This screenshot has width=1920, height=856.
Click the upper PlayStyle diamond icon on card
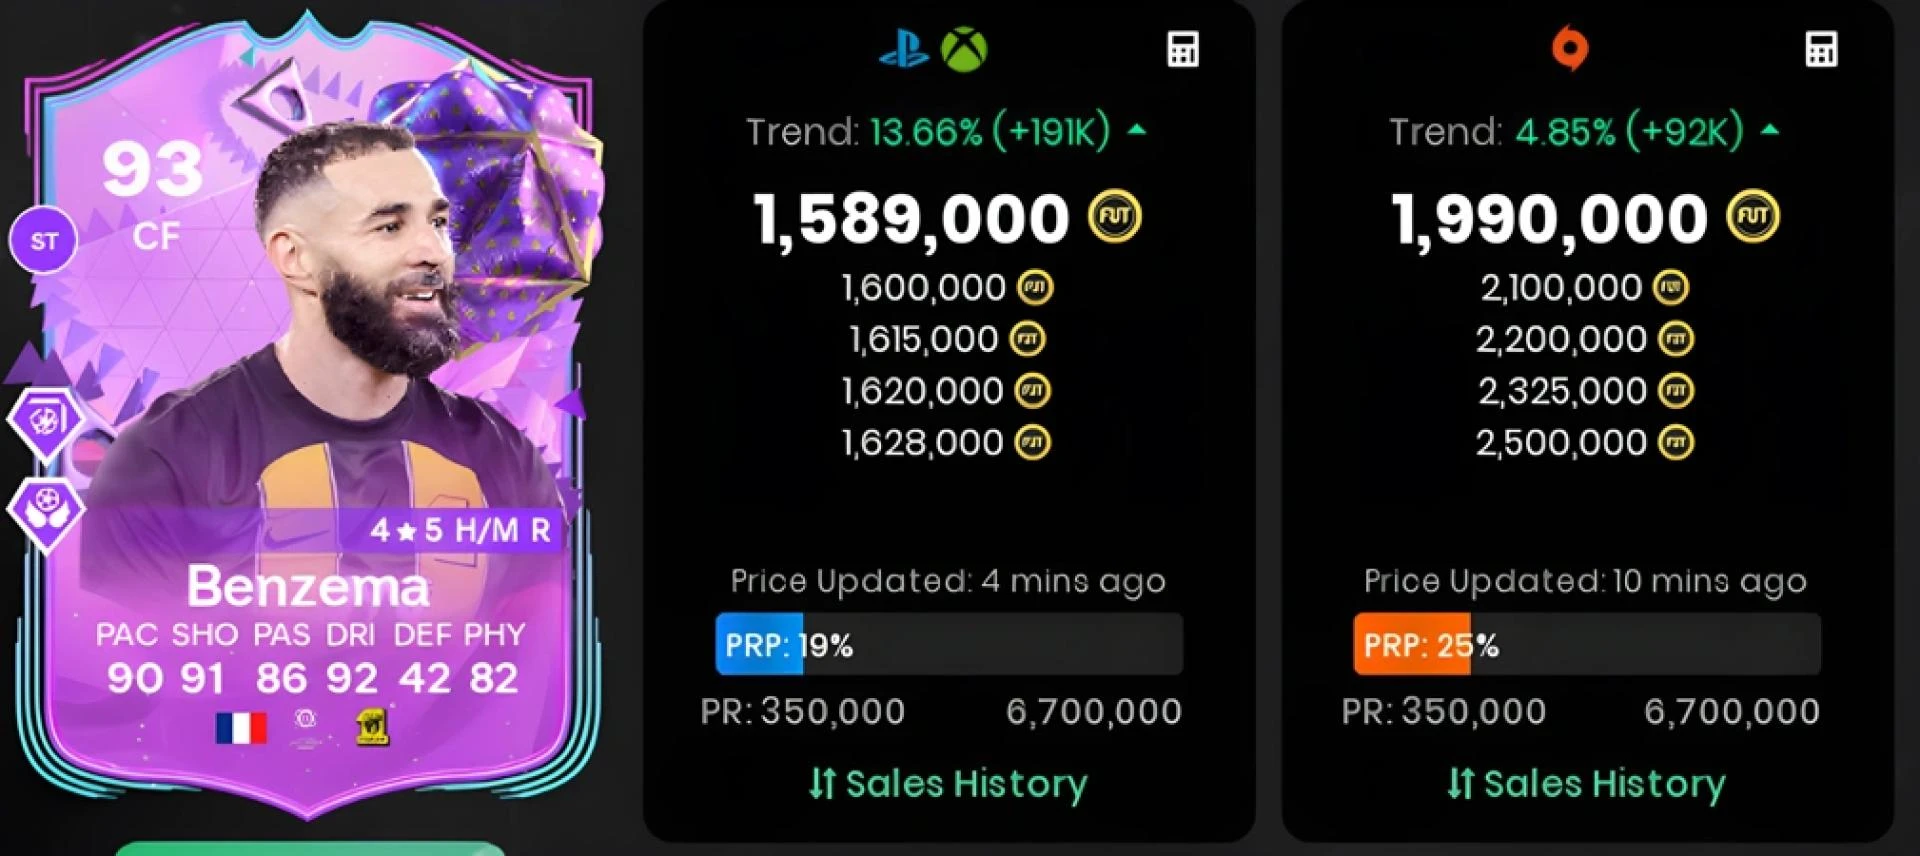46,420
